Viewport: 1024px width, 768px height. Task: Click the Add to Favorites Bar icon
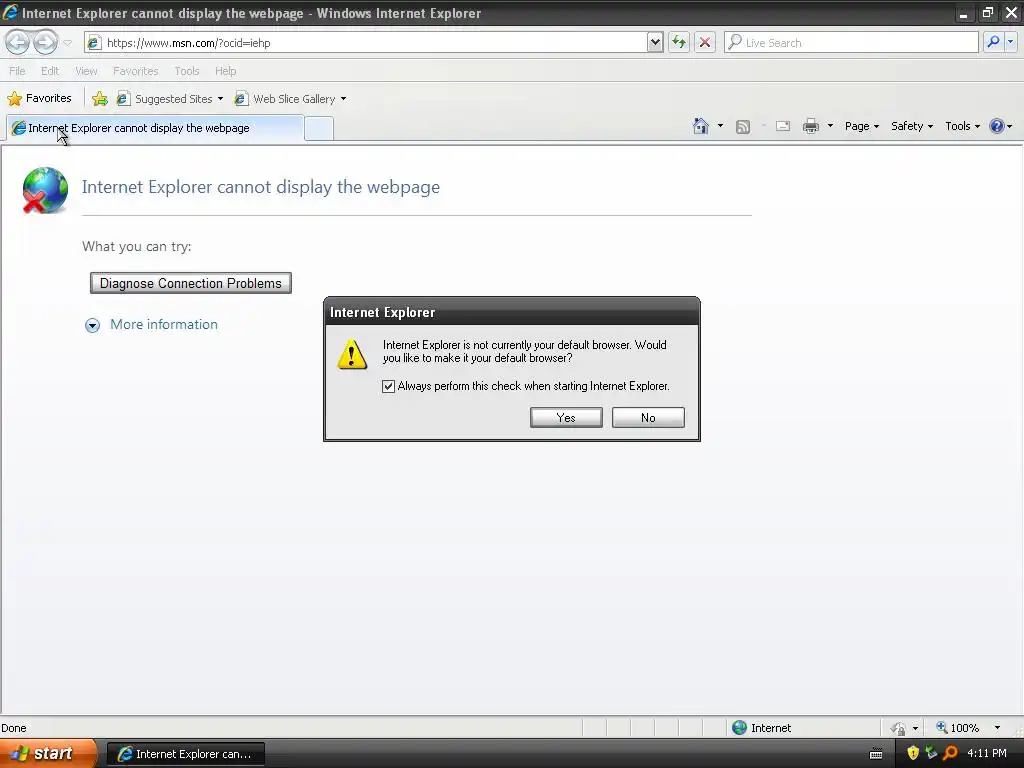click(100, 99)
